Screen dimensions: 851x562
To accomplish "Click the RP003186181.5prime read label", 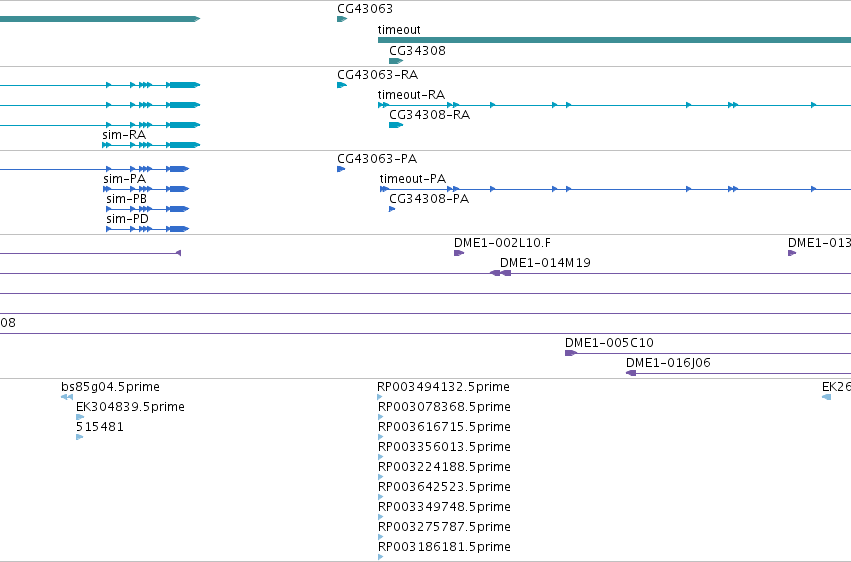I will click(x=444, y=548).
